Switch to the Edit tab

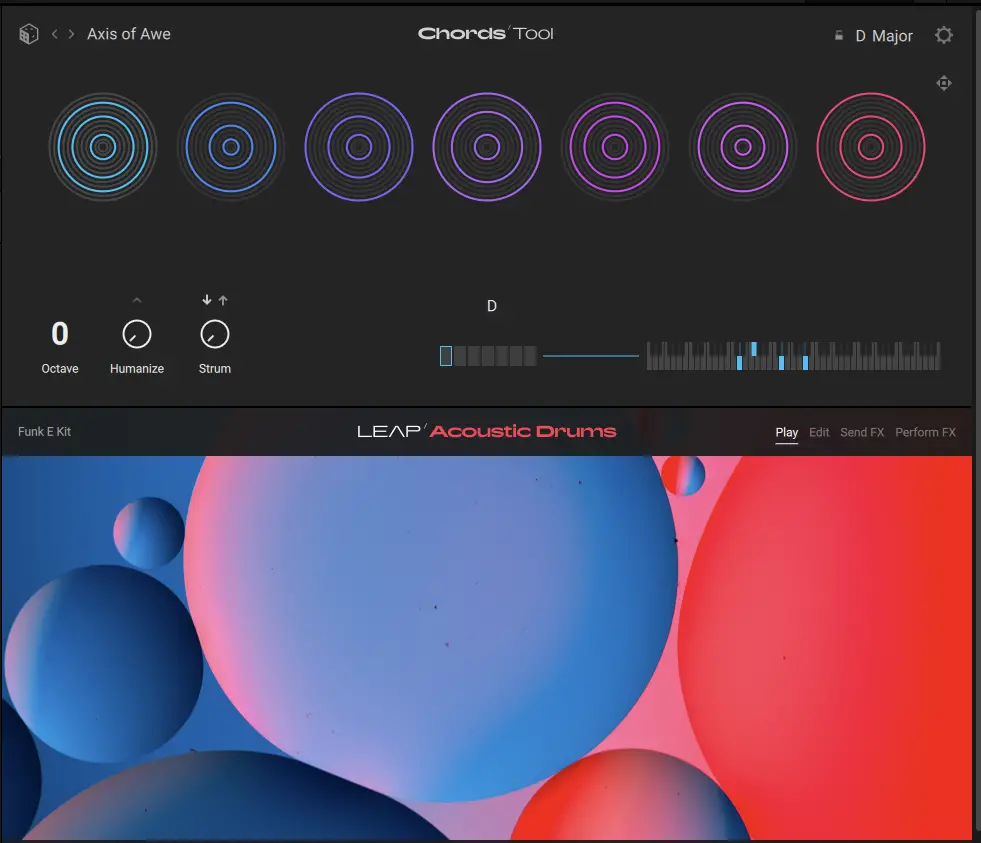(819, 432)
